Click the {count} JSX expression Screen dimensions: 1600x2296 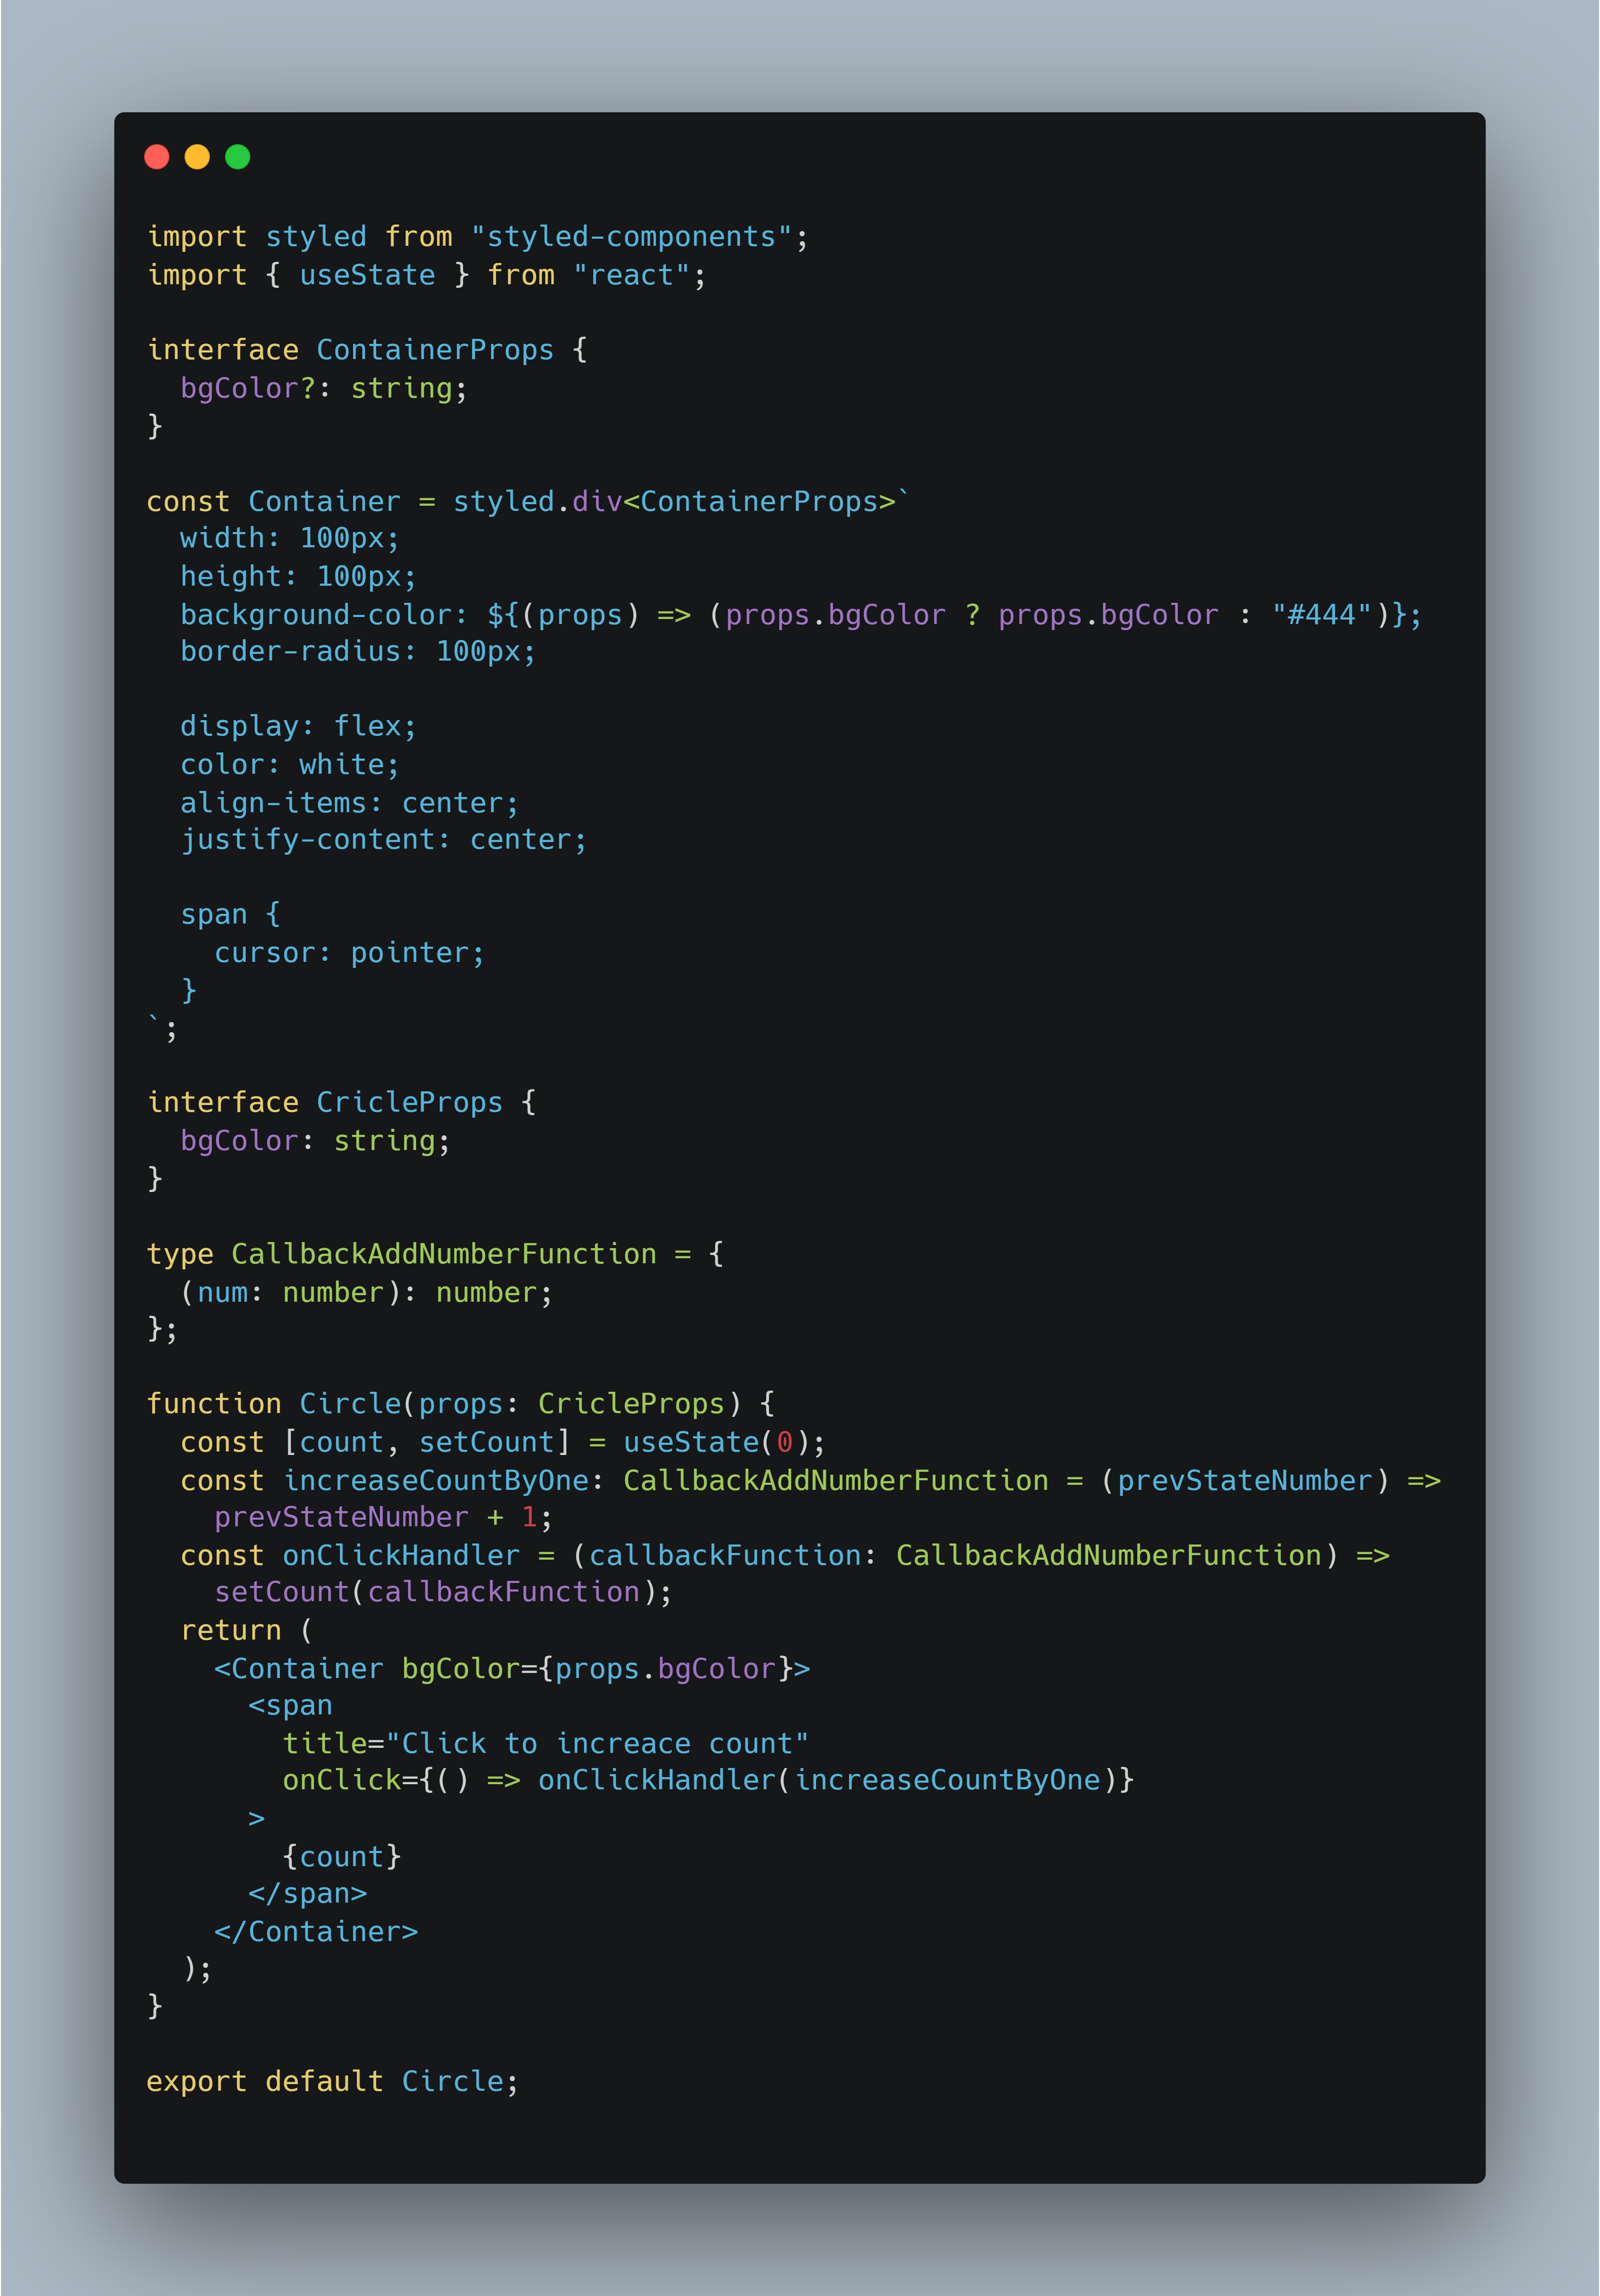[342, 1857]
